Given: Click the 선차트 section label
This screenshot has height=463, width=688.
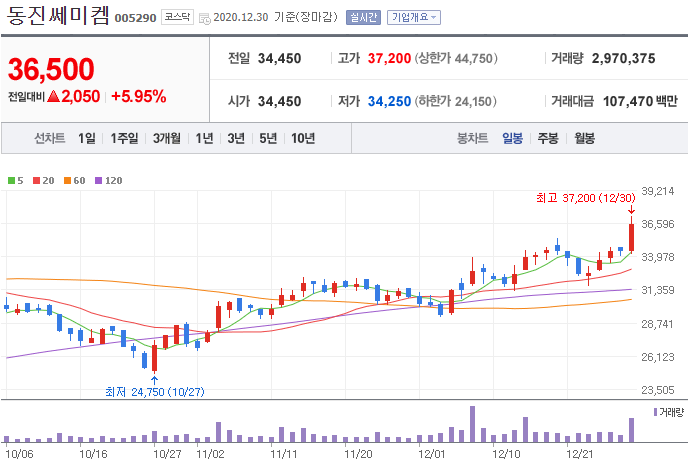Looking at the screenshot, I should (50, 139).
